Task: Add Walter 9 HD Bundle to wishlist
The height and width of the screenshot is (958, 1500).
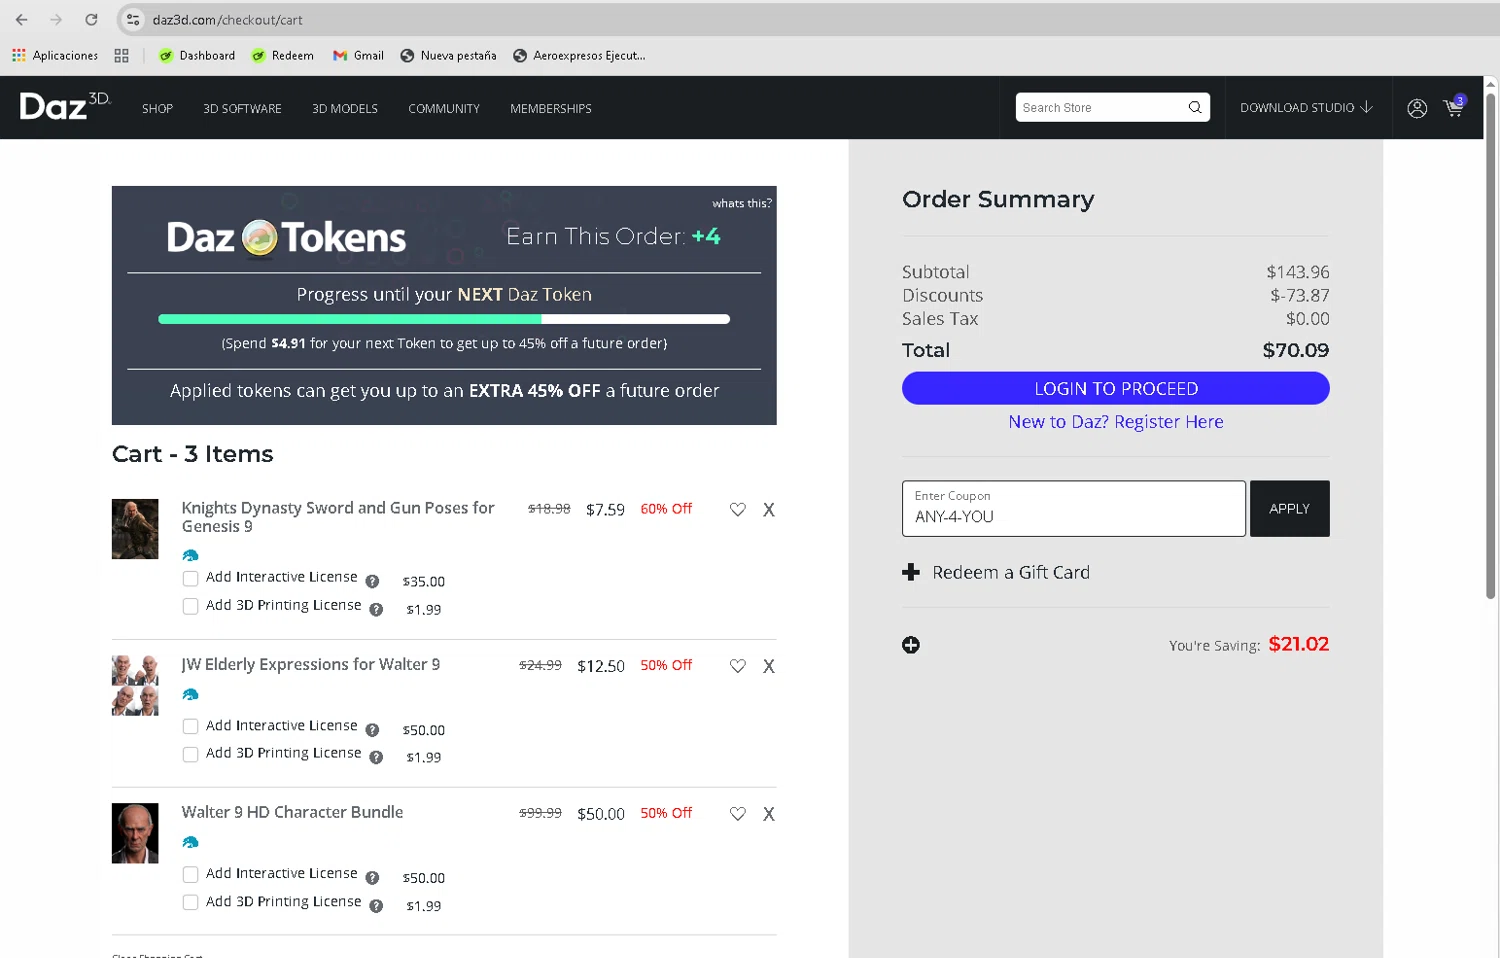Action: coord(738,814)
